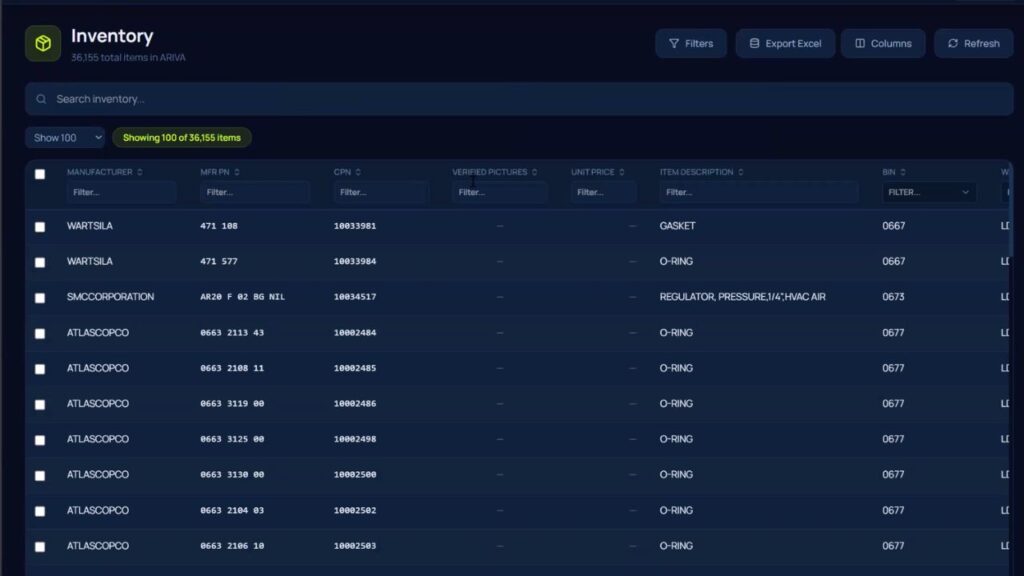
Task: Click the CPN filter input
Action: click(x=381, y=192)
